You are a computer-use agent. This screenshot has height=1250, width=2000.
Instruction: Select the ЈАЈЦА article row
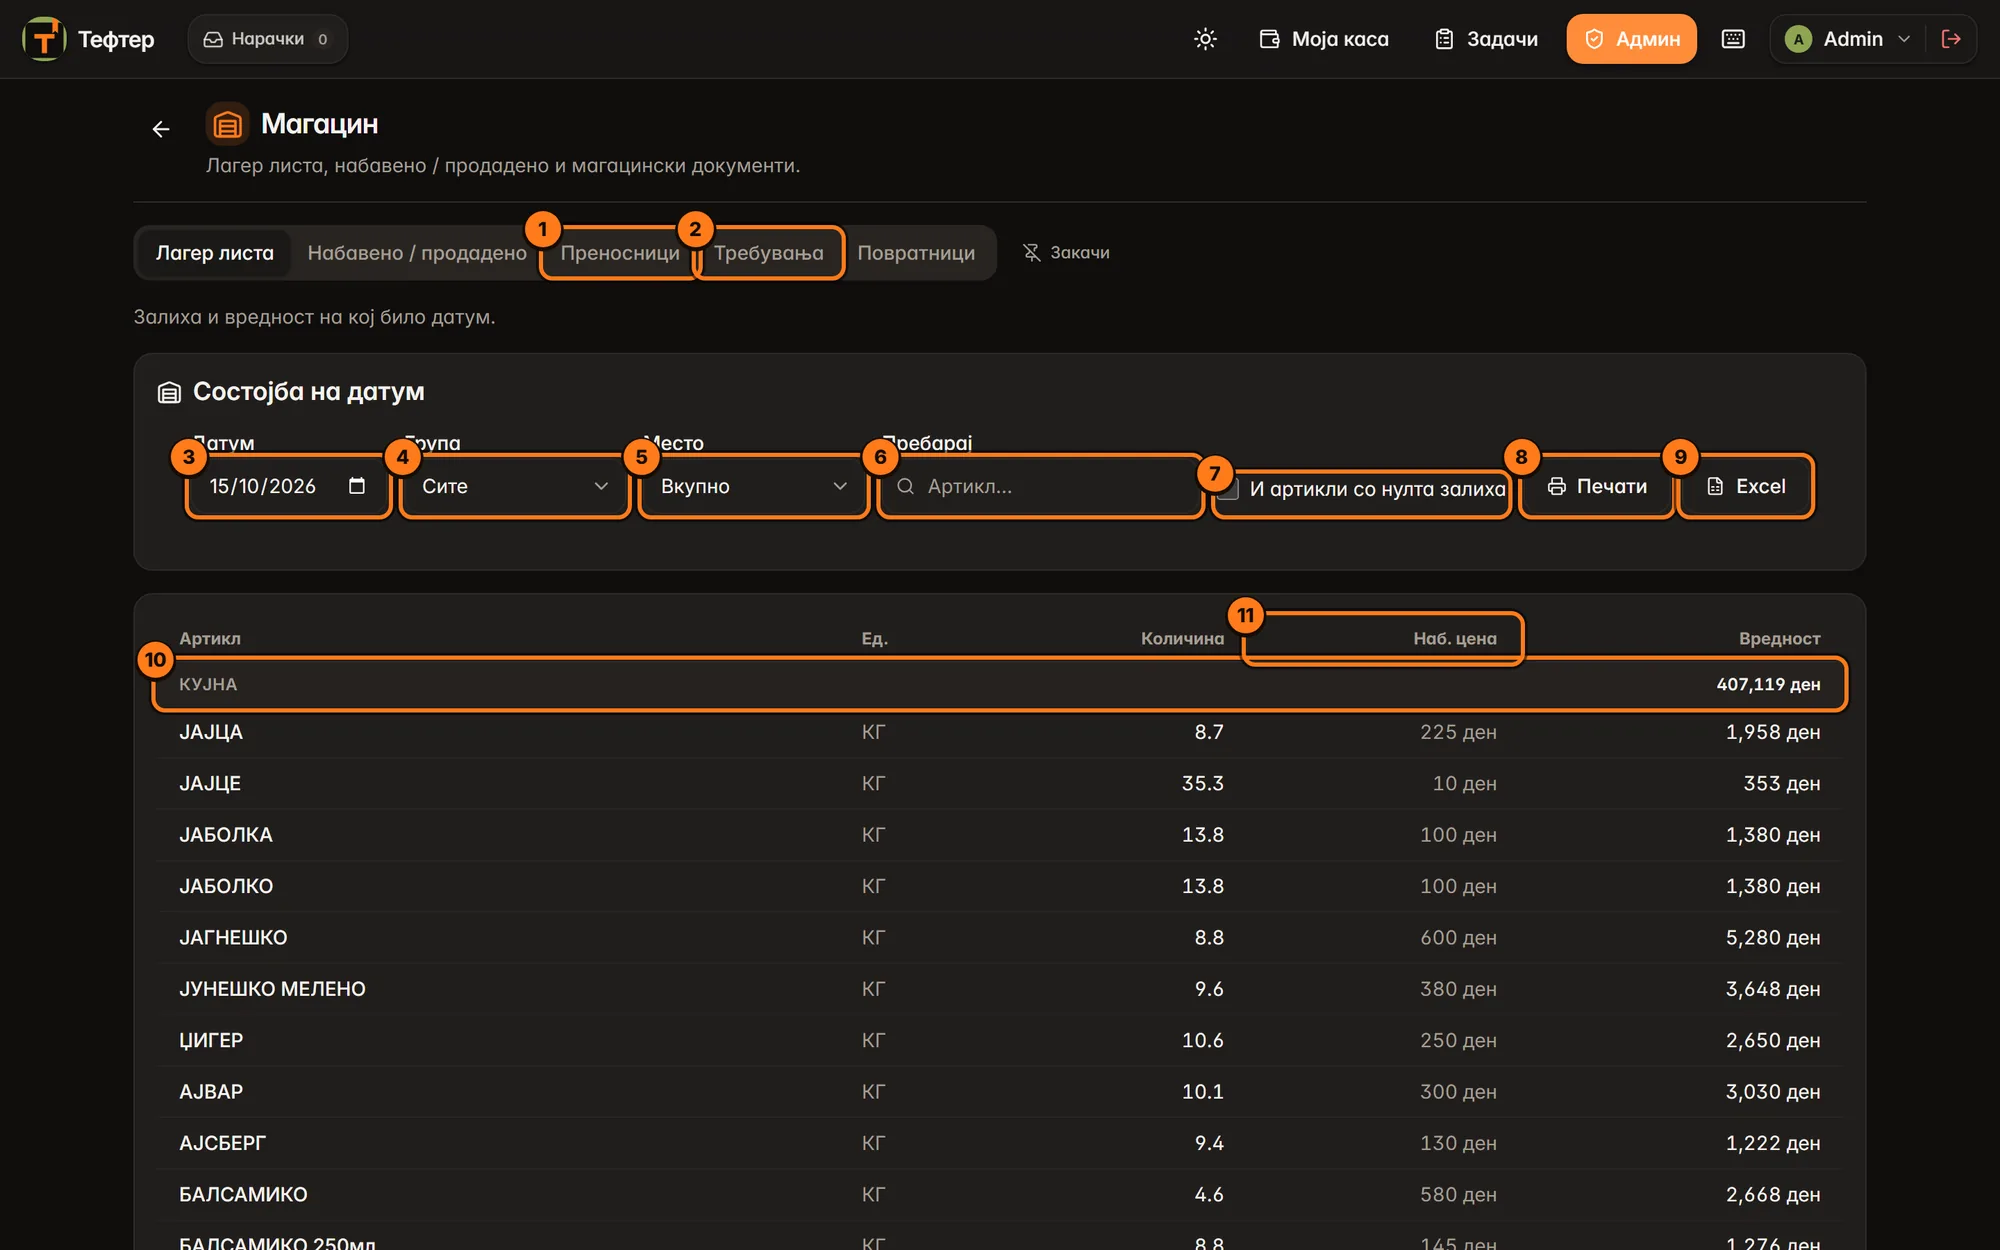pyautogui.click(x=999, y=732)
